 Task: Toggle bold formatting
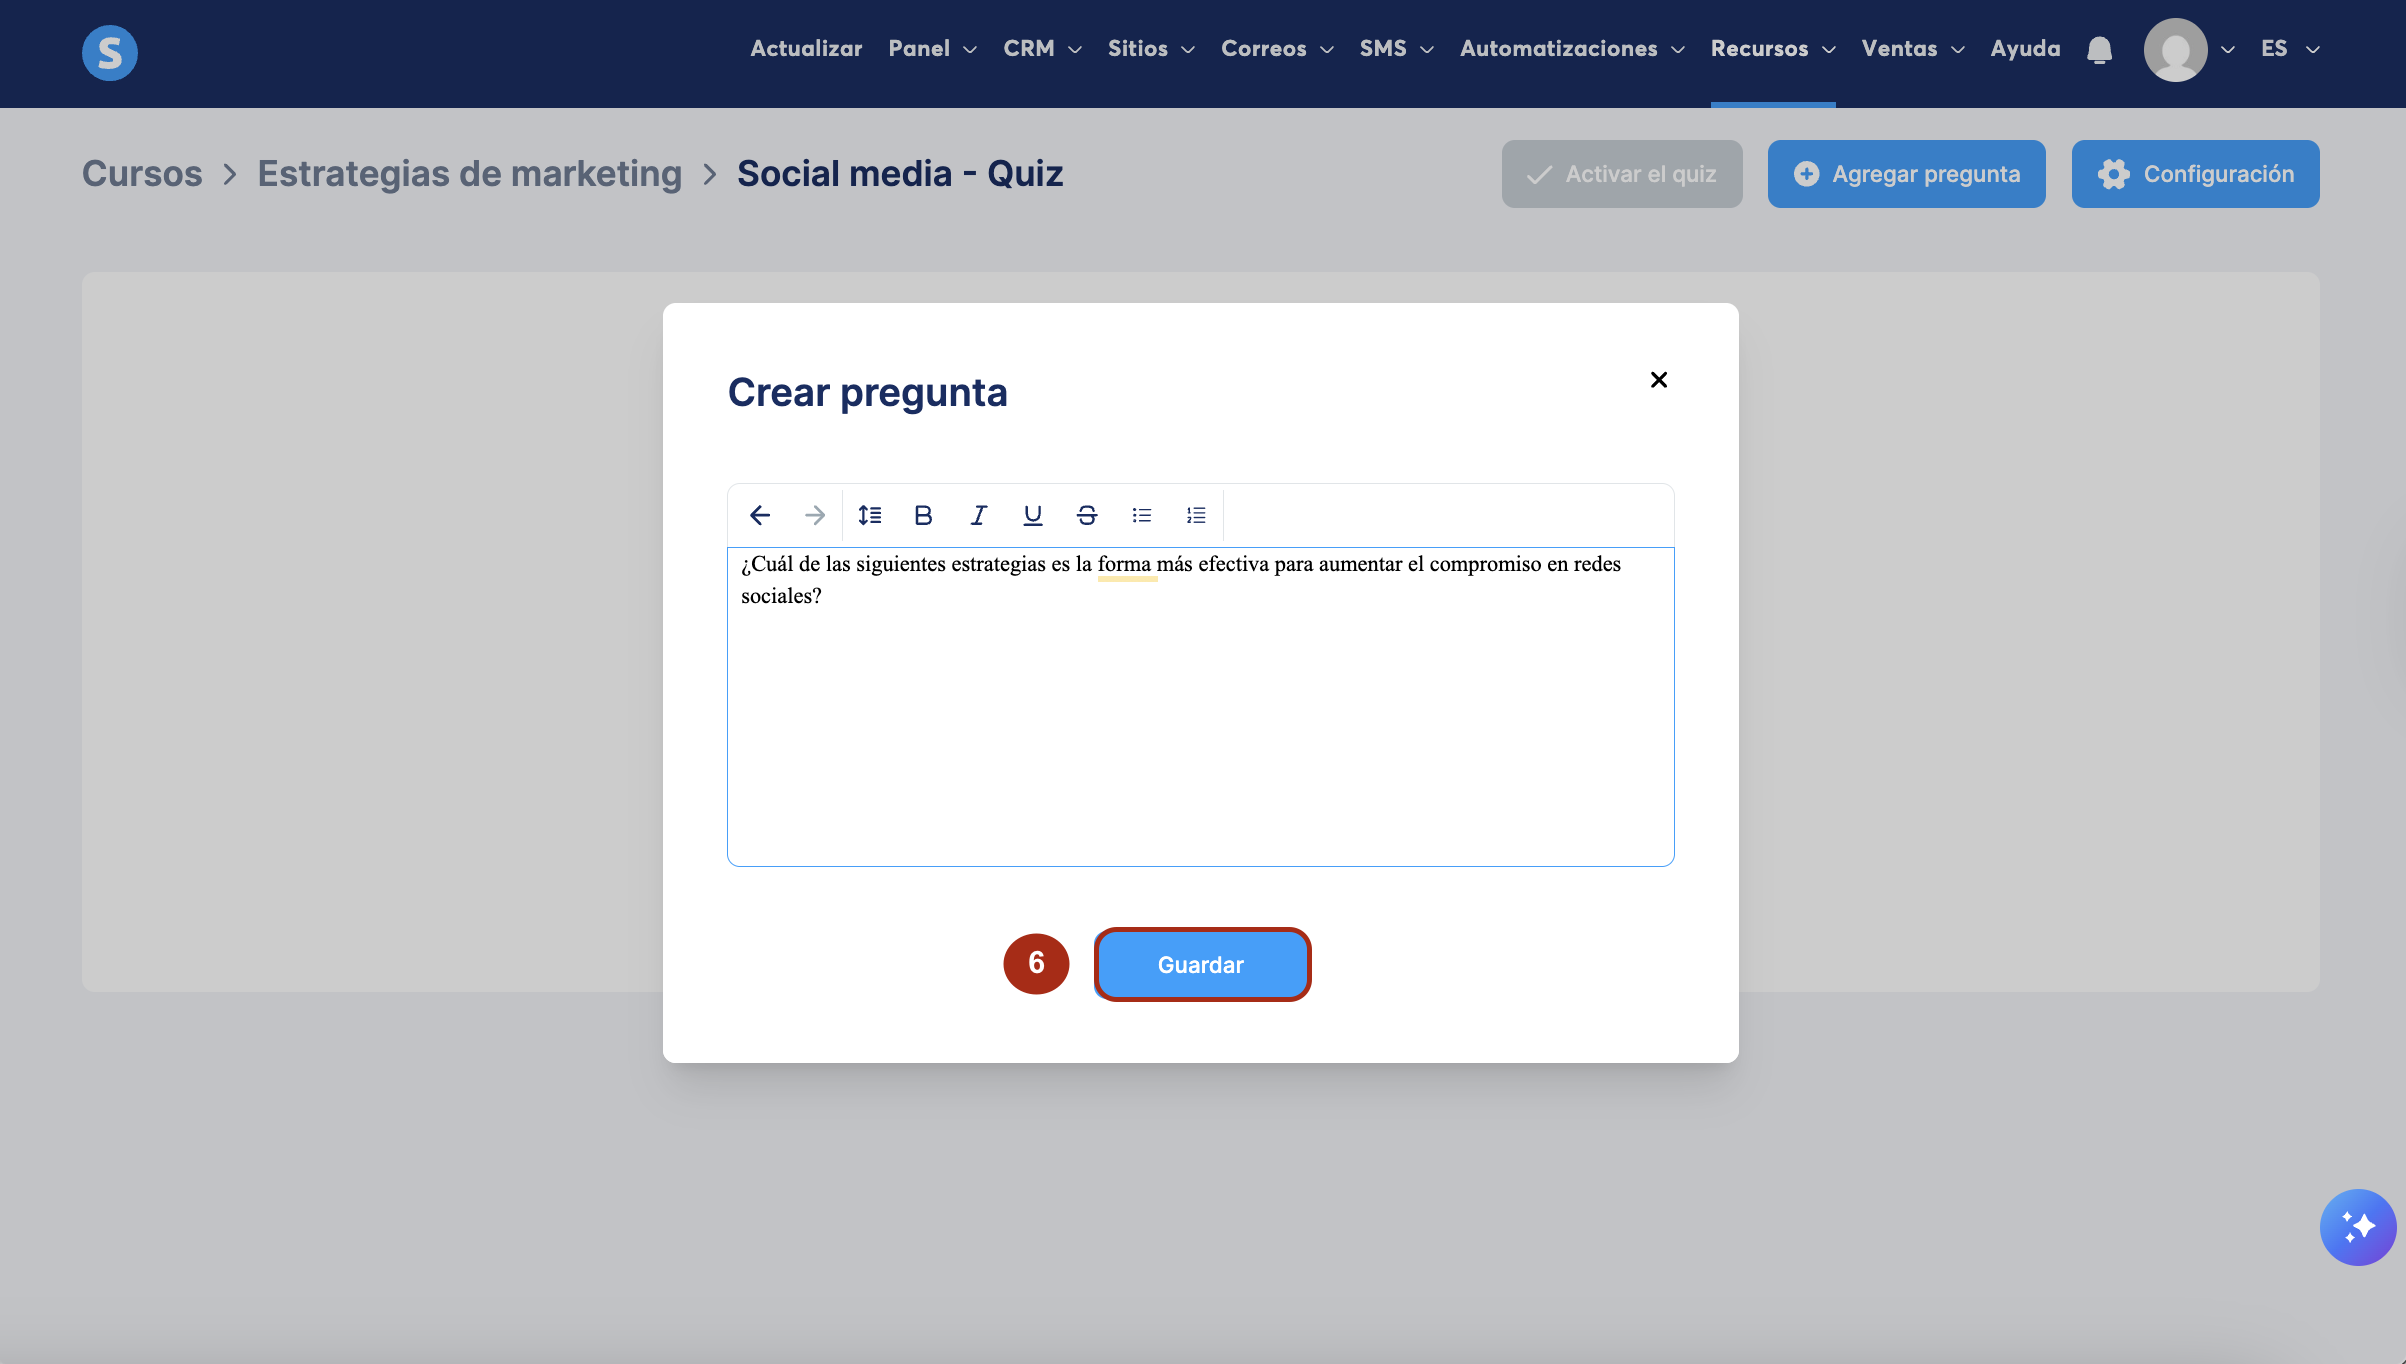coord(923,515)
